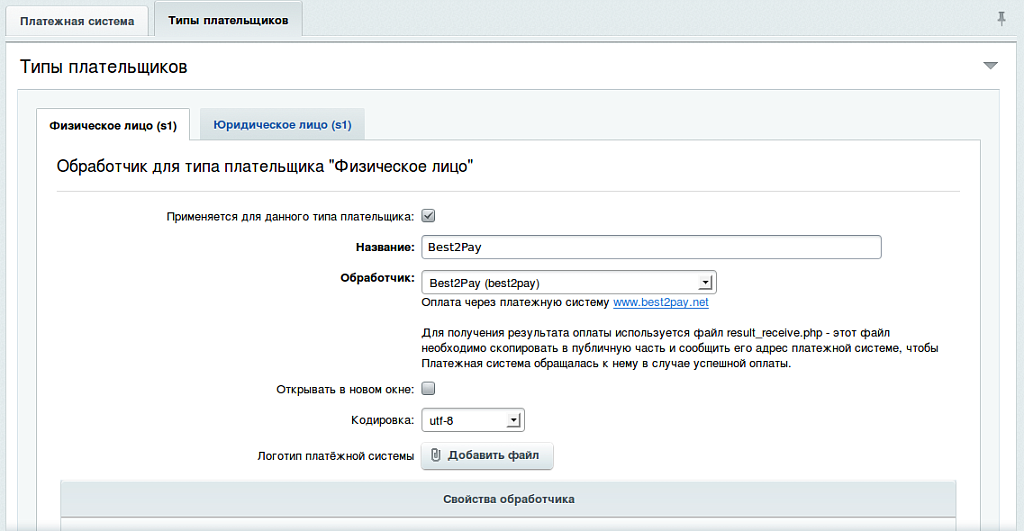Collapse the Типы плательщиков section arrow

click(991, 65)
